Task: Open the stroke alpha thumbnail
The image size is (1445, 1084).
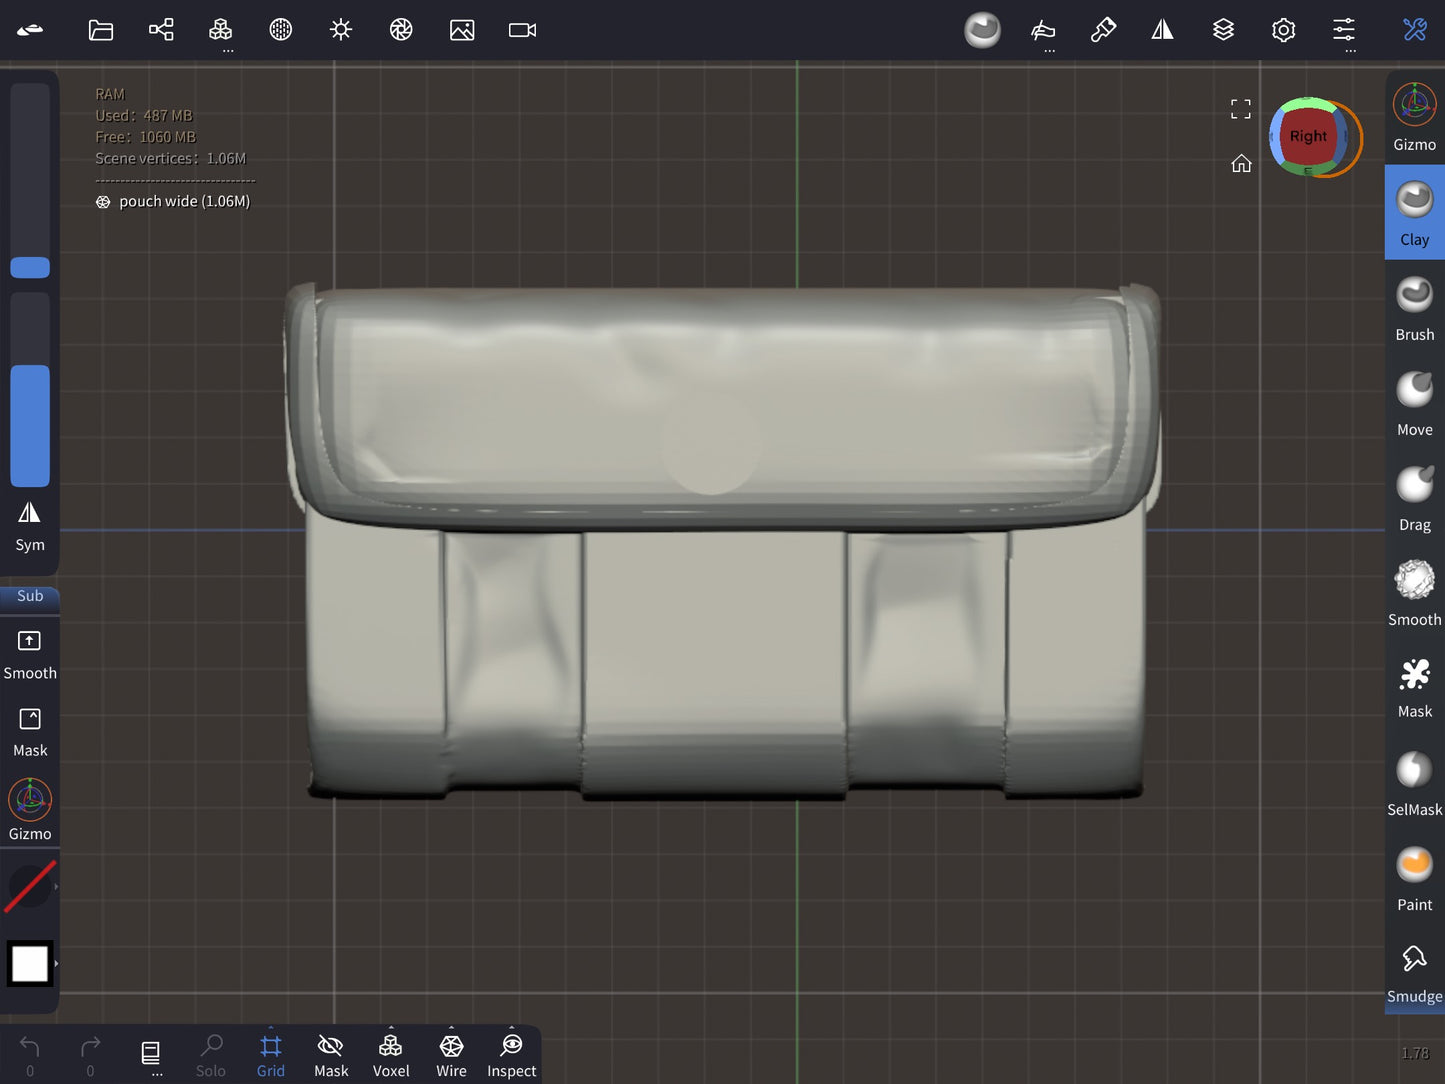Action: [x=30, y=886]
